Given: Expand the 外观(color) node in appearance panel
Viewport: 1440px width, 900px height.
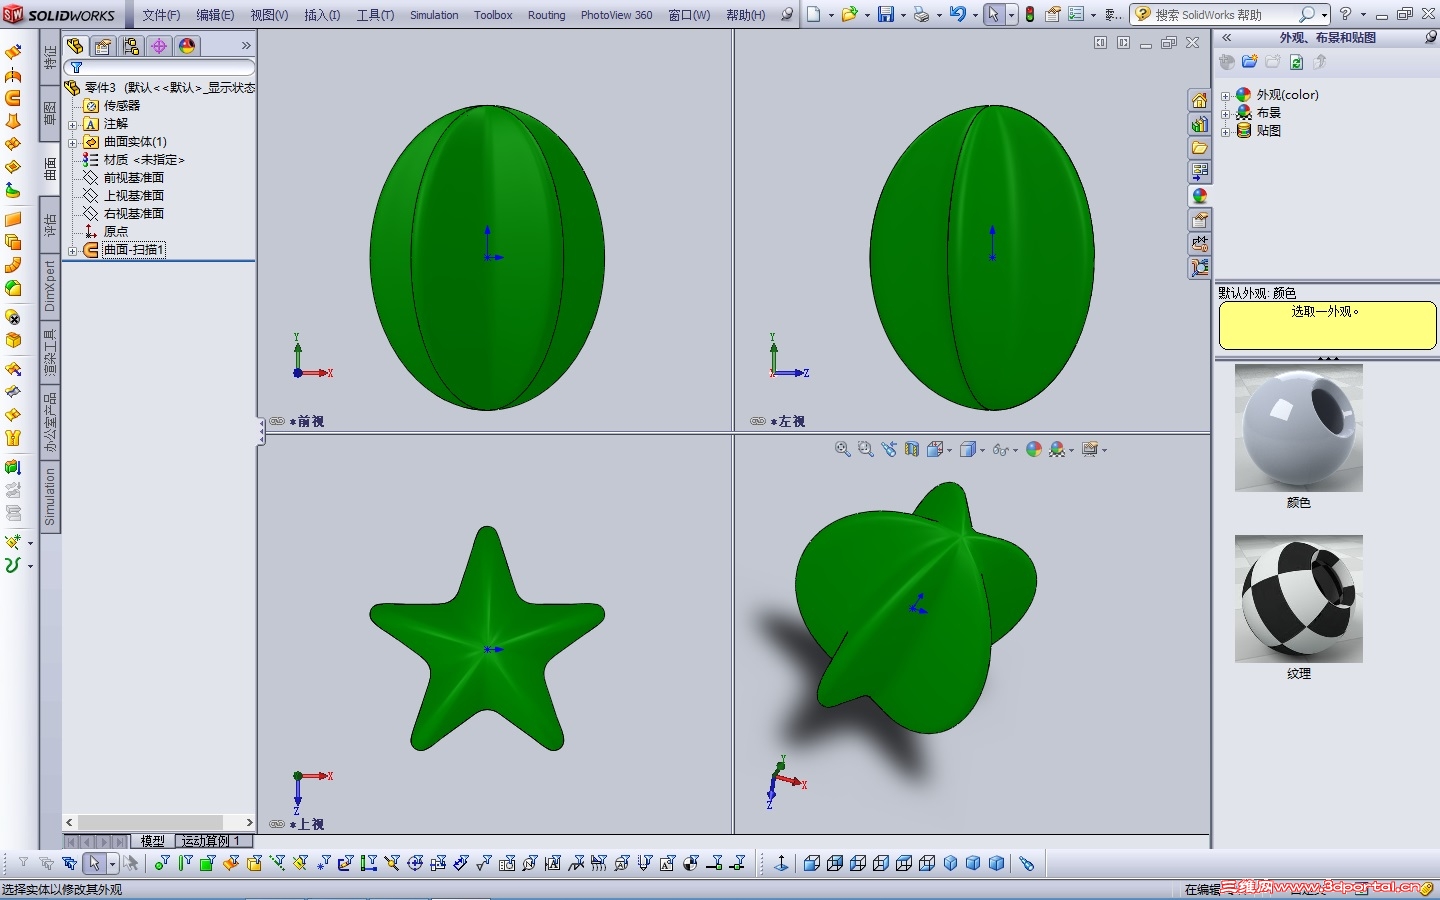Looking at the screenshot, I should click(x=1226, y=95).
